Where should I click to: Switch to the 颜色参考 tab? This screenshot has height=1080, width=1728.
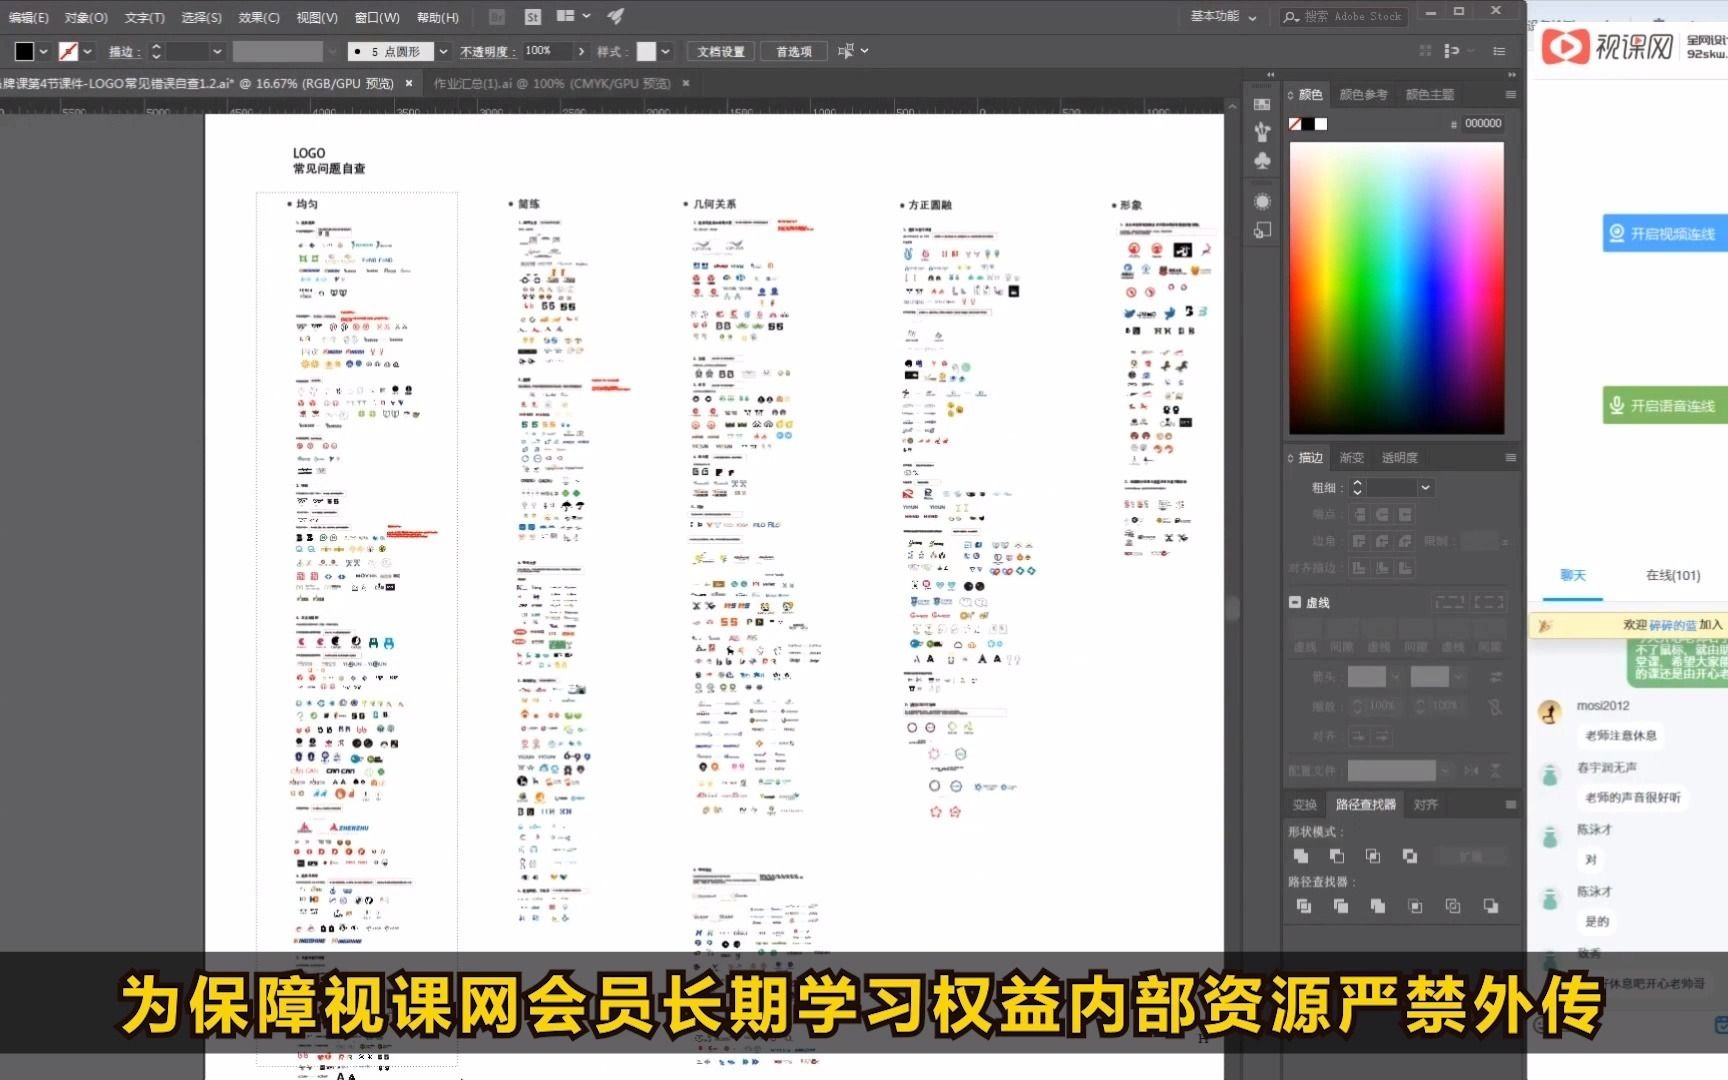(x=1363, y=95)
